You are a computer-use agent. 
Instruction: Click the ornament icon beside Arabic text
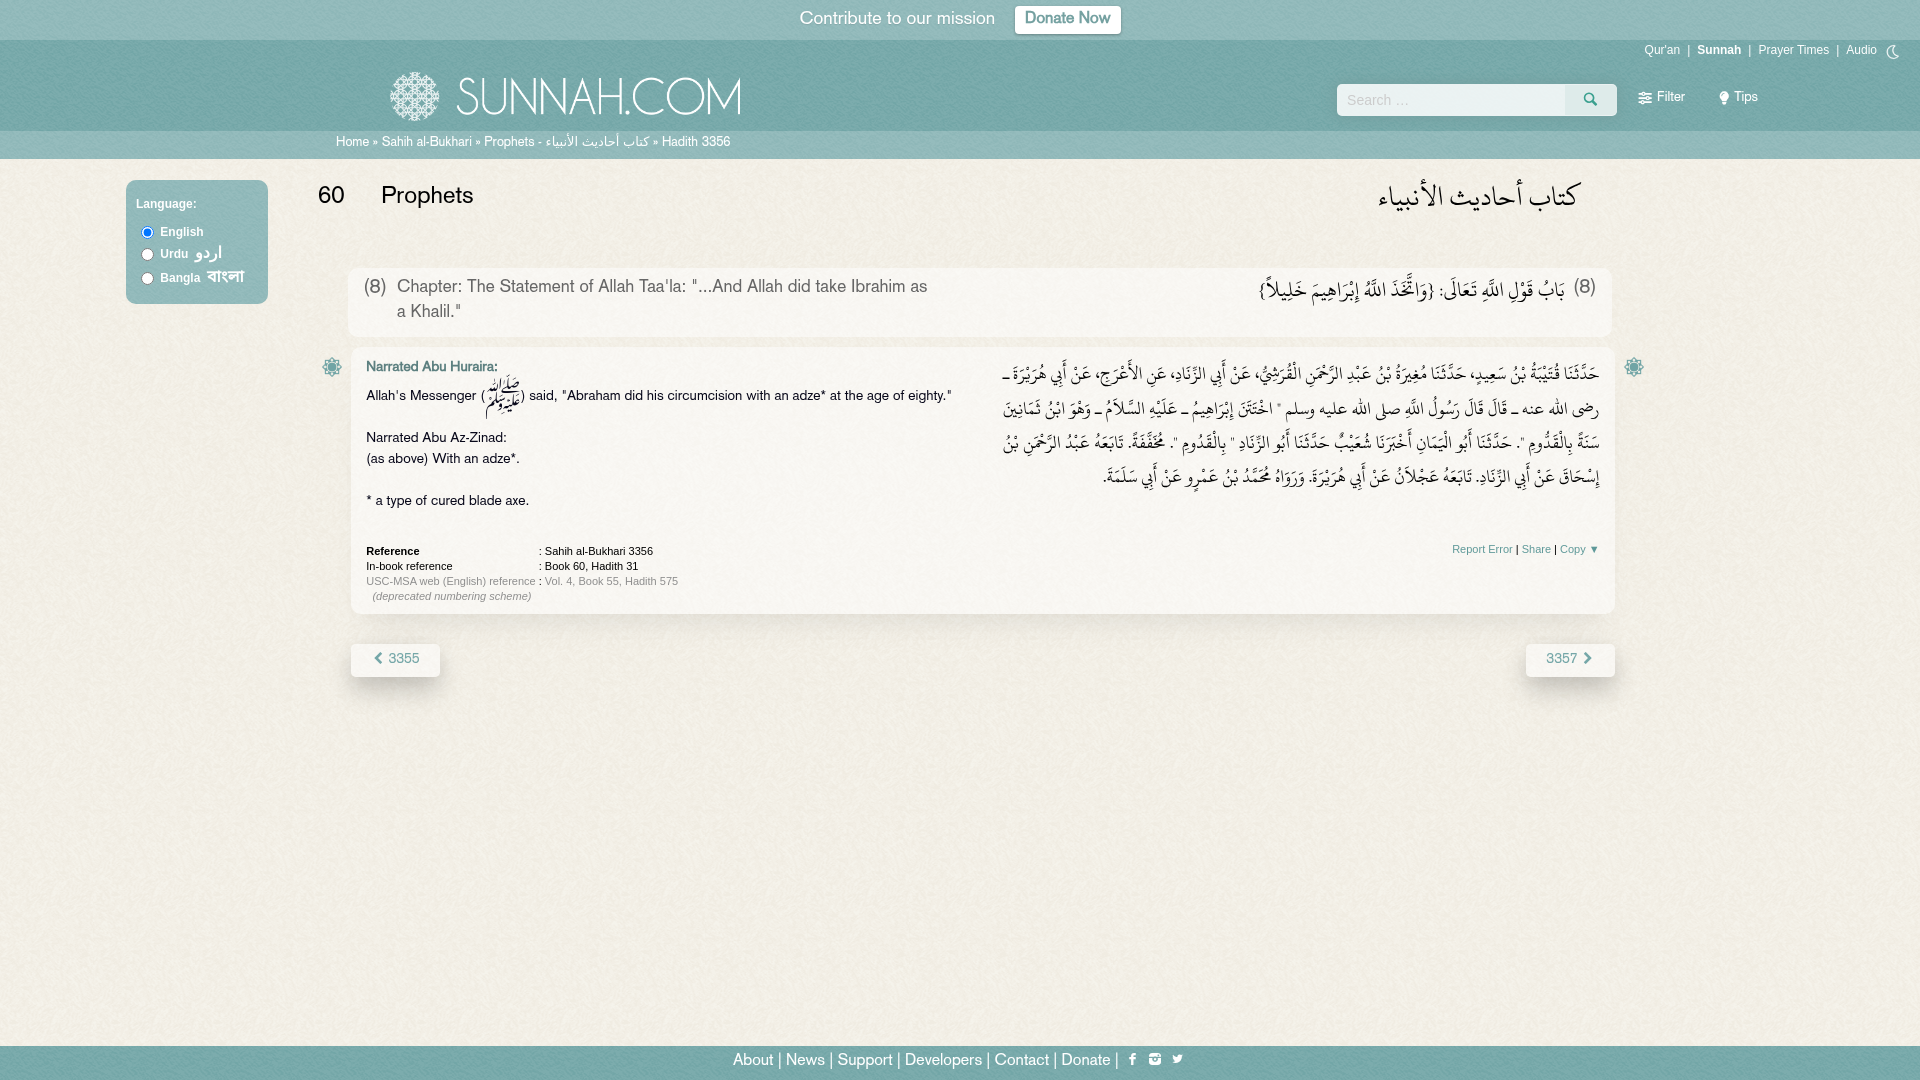tap(1633, 367)
